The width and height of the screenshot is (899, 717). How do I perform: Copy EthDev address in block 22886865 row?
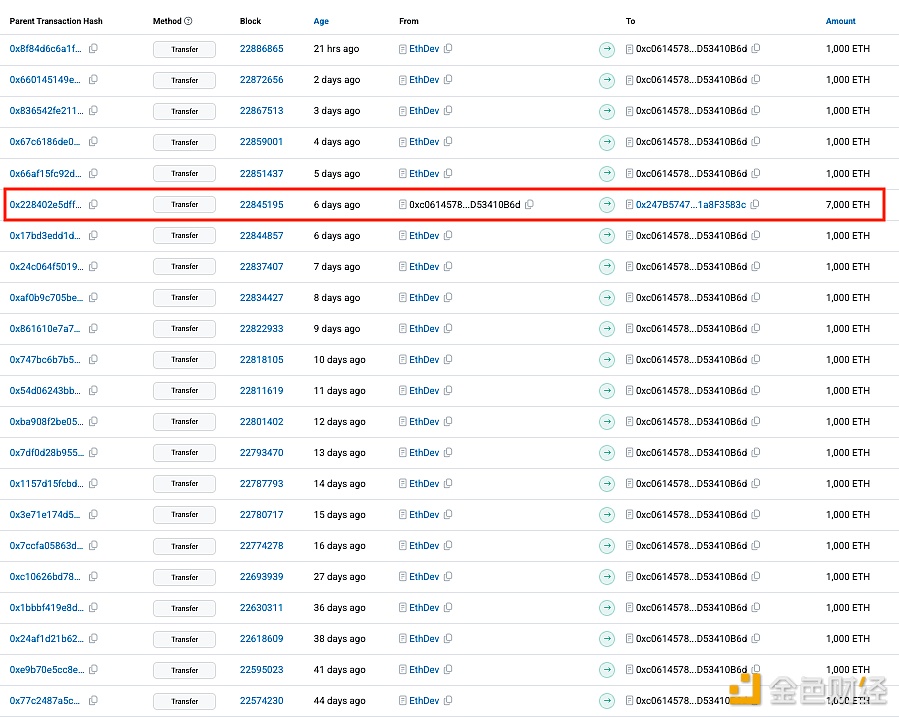(448, 49)
